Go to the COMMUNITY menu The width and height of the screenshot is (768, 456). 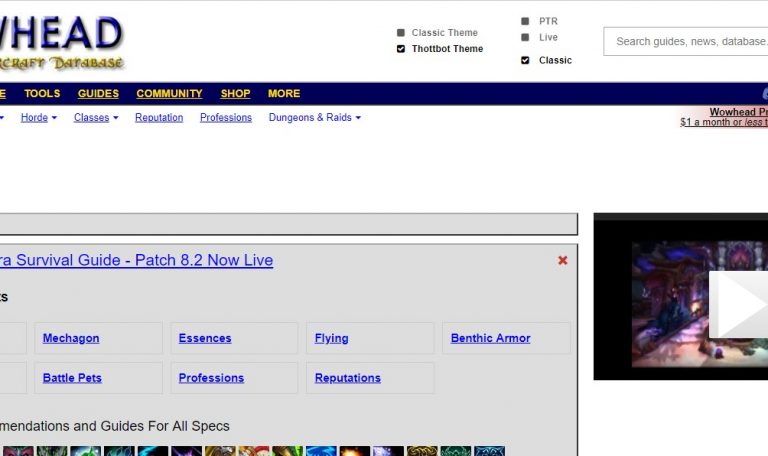pyautogui.click(x=169, y=94)
